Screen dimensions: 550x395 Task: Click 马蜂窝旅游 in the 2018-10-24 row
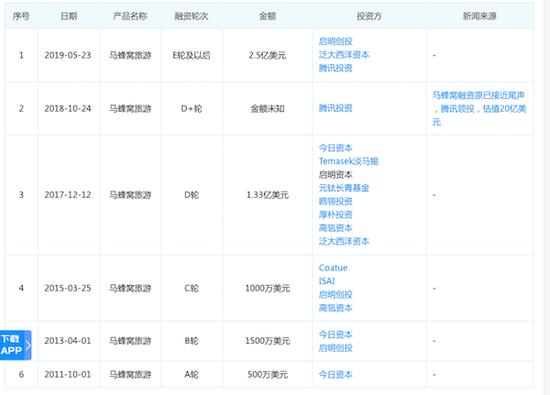[130, 108]
